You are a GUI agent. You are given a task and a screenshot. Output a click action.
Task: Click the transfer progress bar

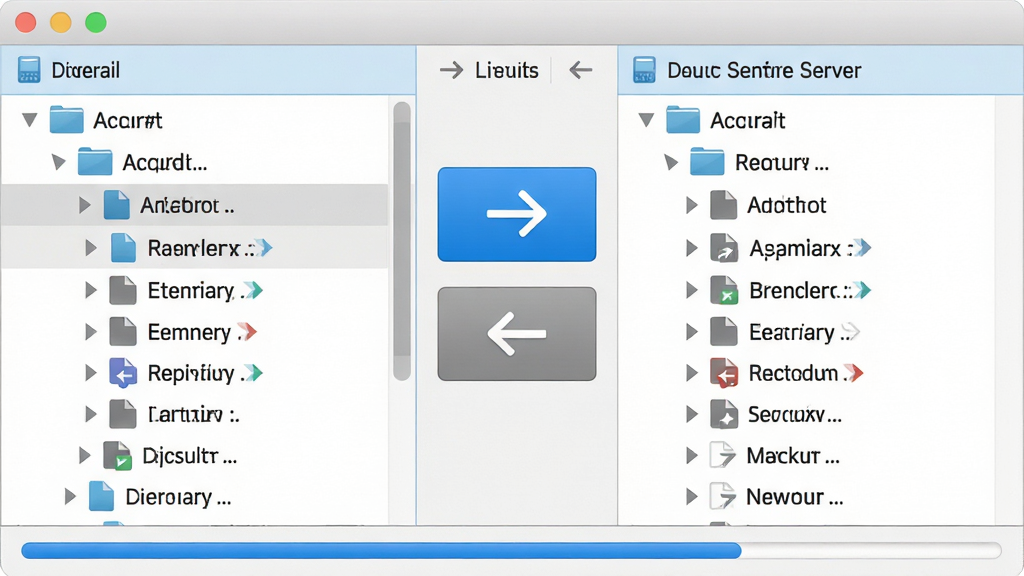511,551
